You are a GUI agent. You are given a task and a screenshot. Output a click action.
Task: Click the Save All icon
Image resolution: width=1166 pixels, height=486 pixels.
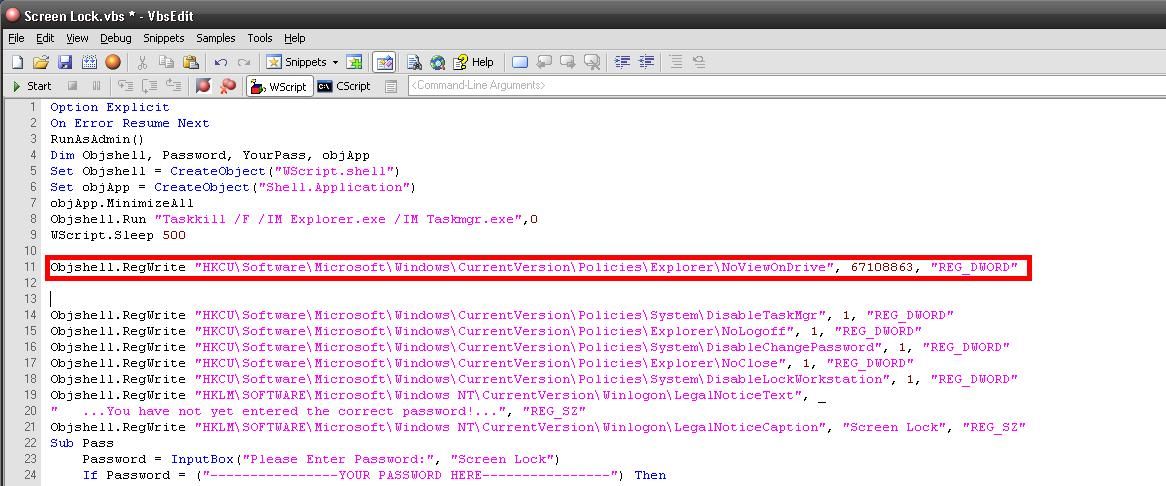pos(89,62)
